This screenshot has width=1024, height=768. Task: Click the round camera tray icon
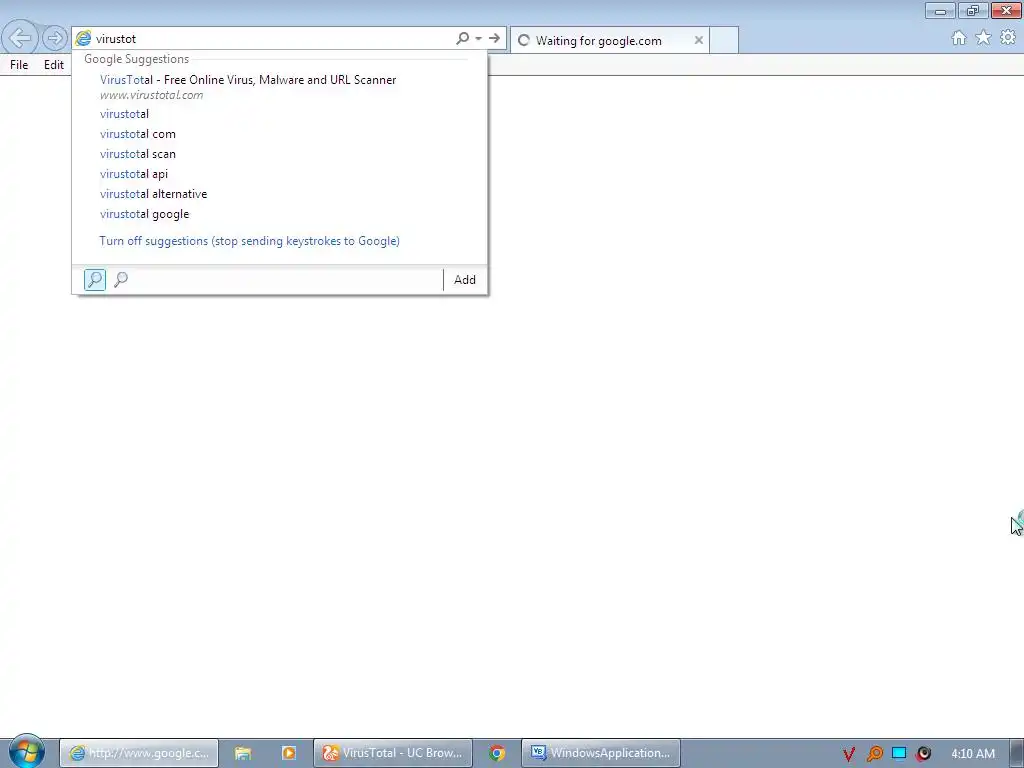[x=924, y=754]
